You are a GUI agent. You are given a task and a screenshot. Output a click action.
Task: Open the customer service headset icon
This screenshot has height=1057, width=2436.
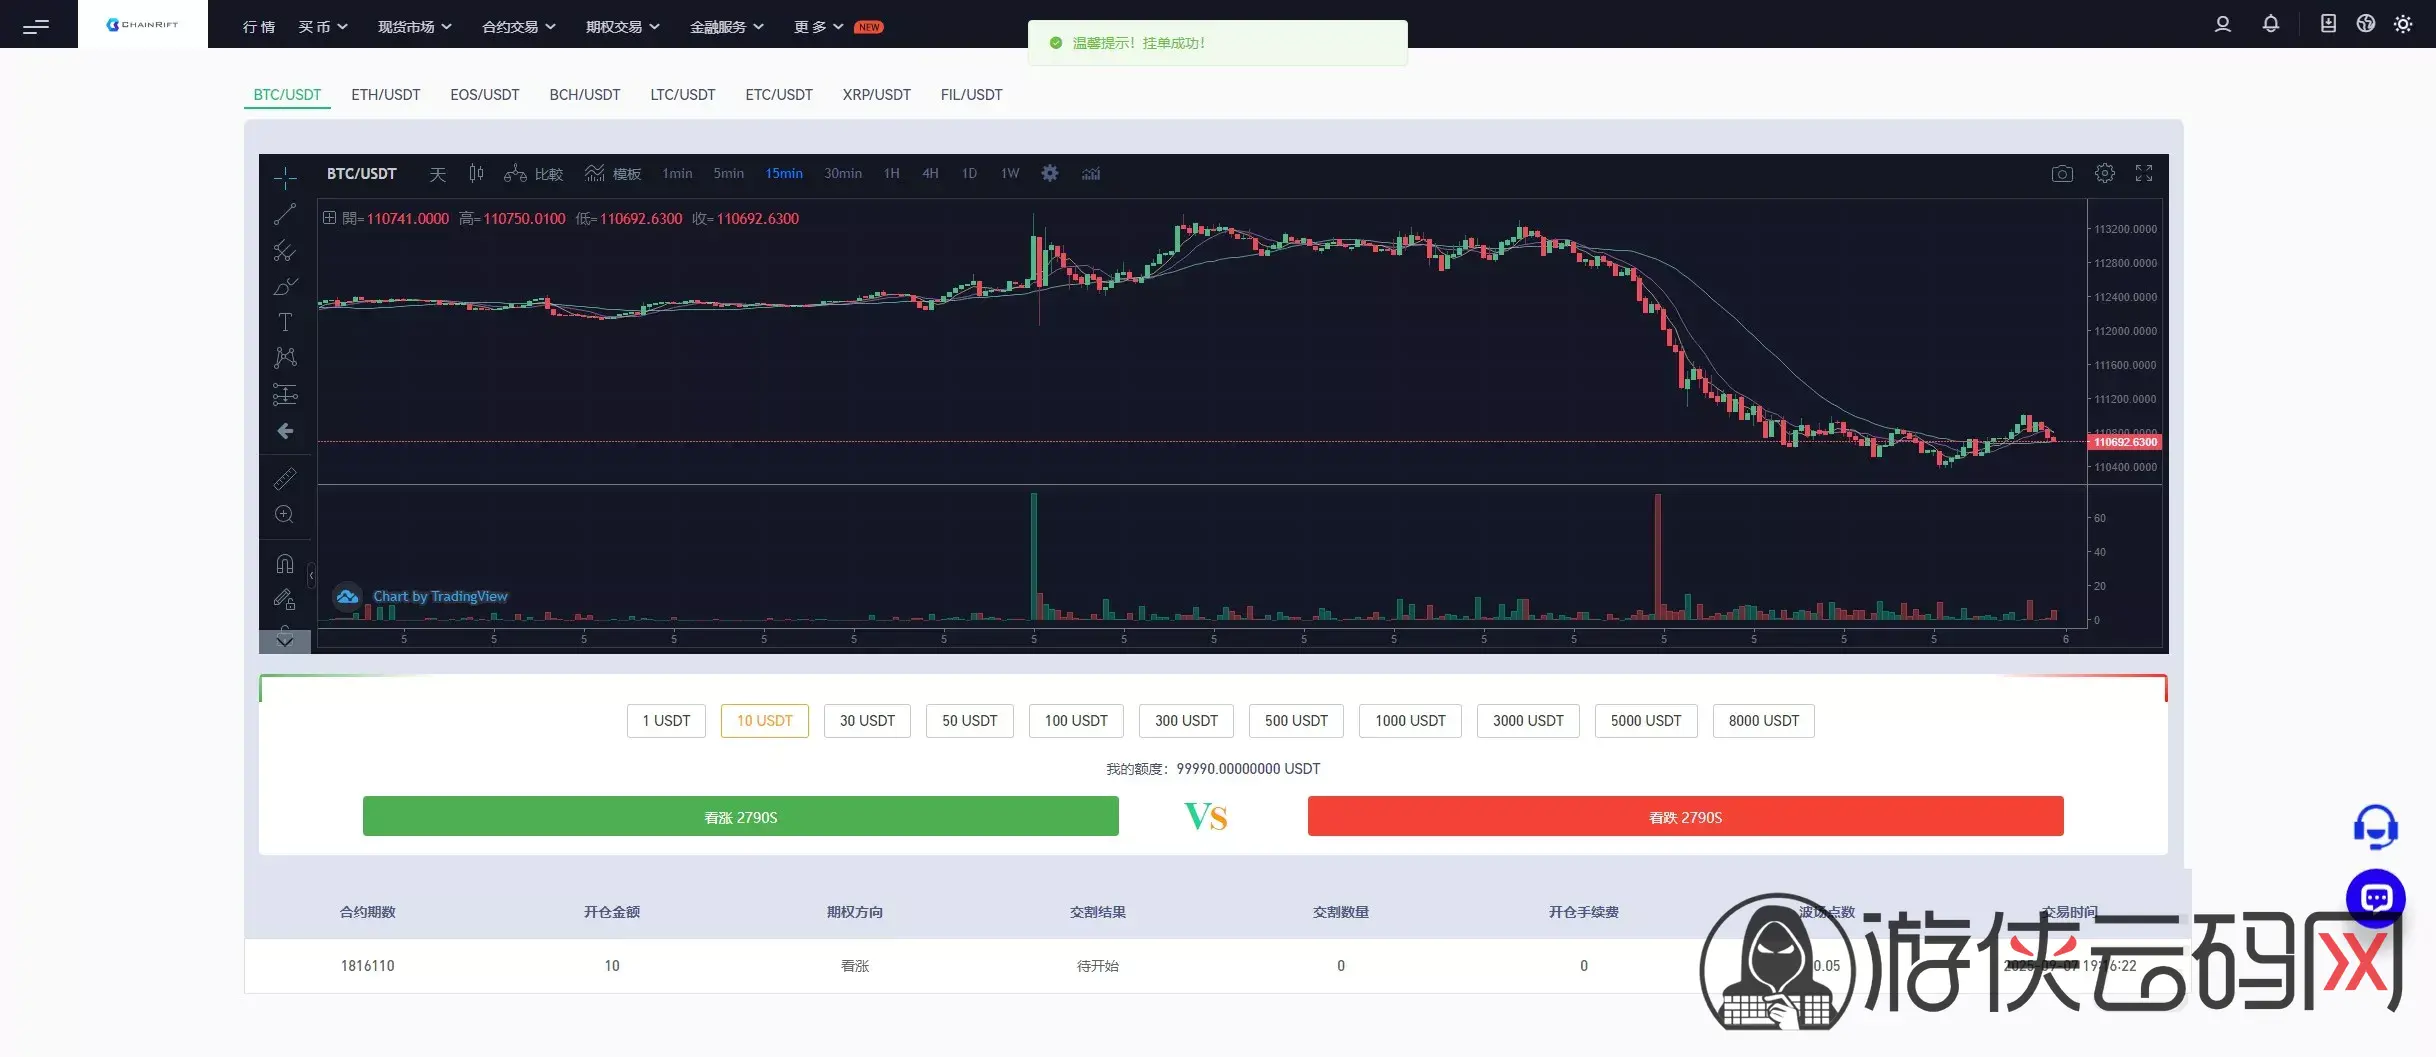click(2375, 827)
